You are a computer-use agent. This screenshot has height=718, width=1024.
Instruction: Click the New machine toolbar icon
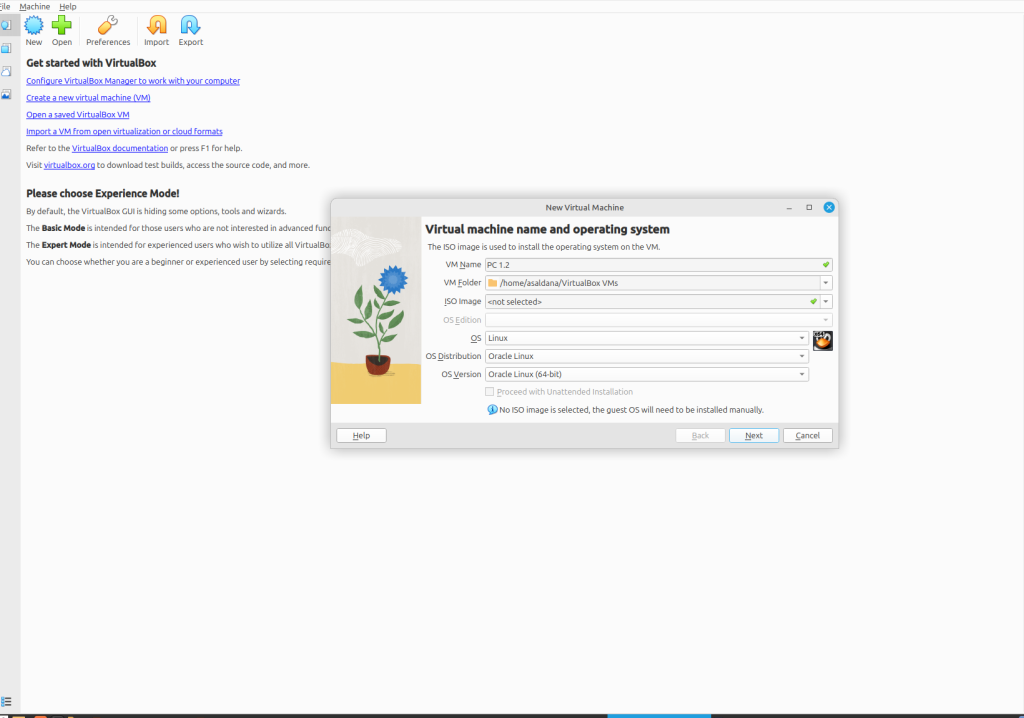pos(34,27)
